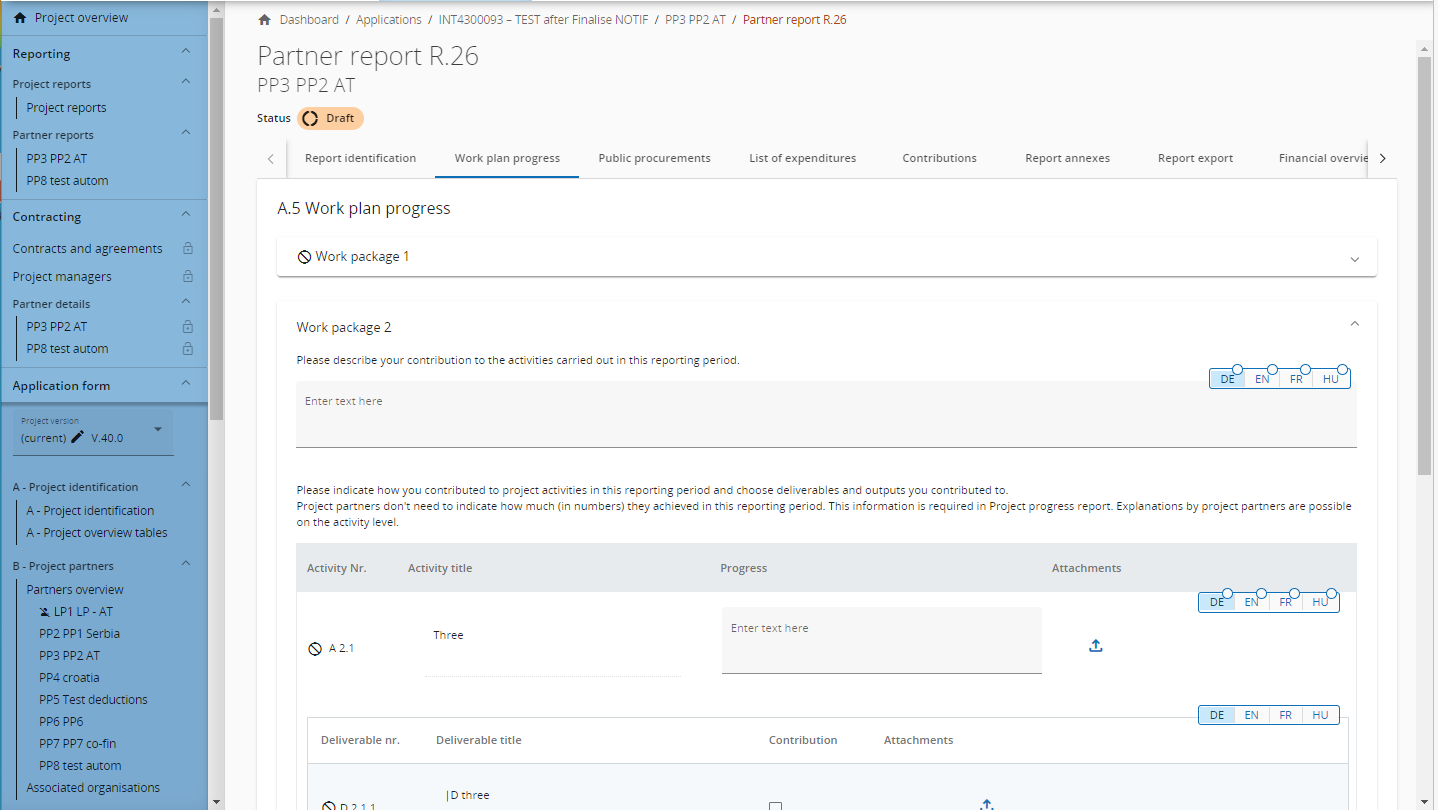Open the List of expenditures tab

click(x=802, y=158)
